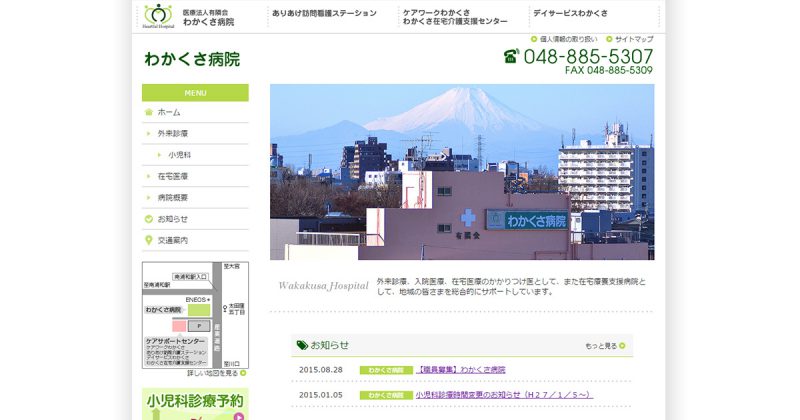800x420 pixels.
Task: Click the checkmark icon beside お知らせ menu
Action: [148, 219]
